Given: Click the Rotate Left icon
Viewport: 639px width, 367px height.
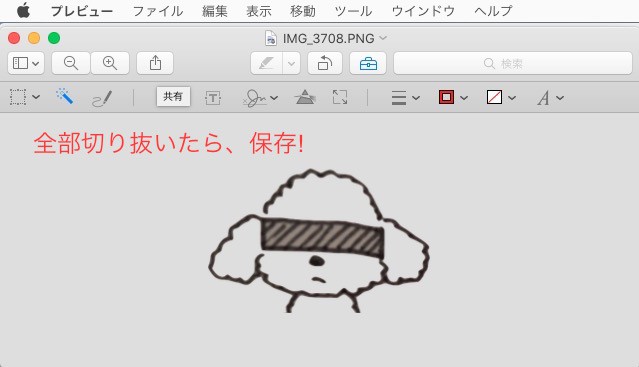Looking at the screenshot, I should pos(325,63).
